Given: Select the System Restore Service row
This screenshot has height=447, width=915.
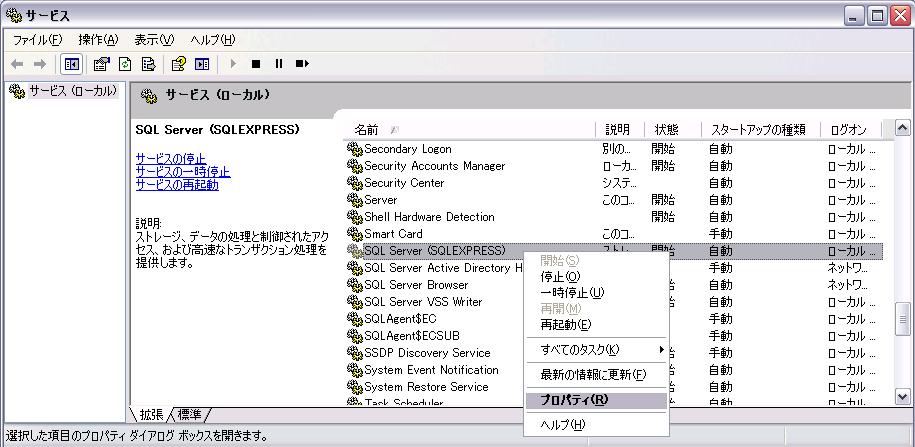Looking at the screenshot, I should click(x=613, y=387).
